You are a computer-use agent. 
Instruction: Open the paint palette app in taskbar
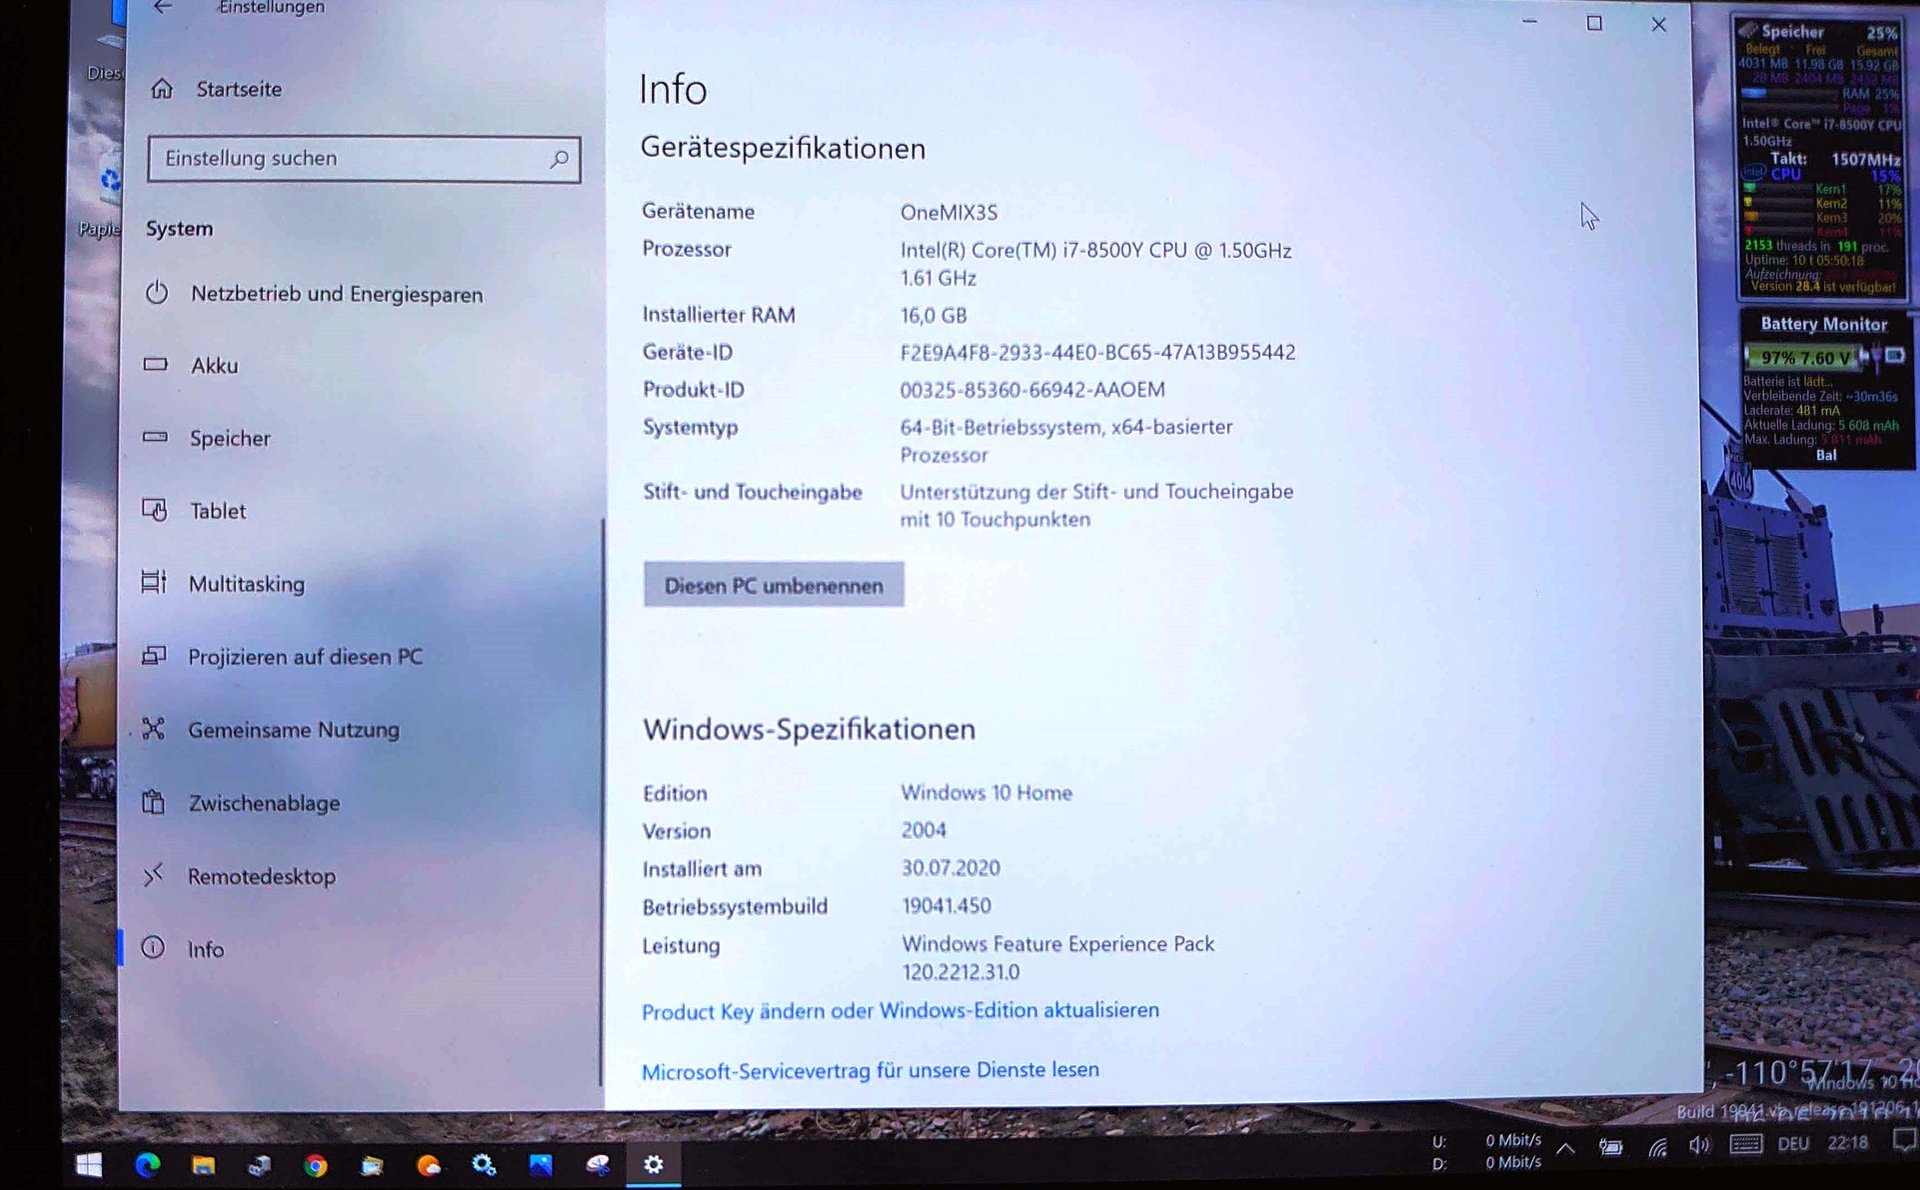[x=598, y=1164]
